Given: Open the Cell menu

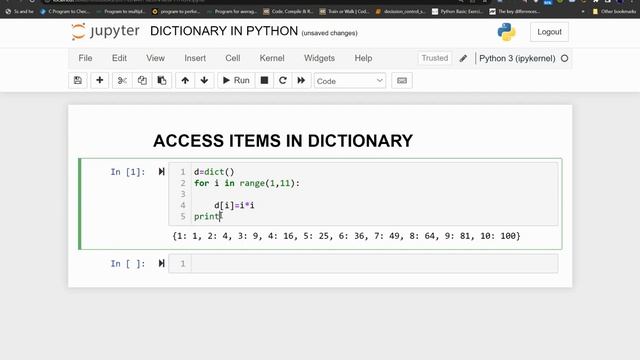Looking at the screenshot, I should click(x=233, y=58).
